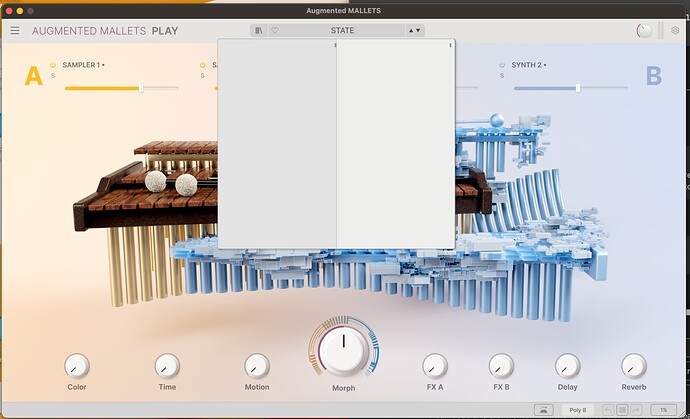Image resolution: width=690 pixels, height=419 pixels.
Task: Open the SAMPLER 1 layer menu
Action: (x=83, y=65)
